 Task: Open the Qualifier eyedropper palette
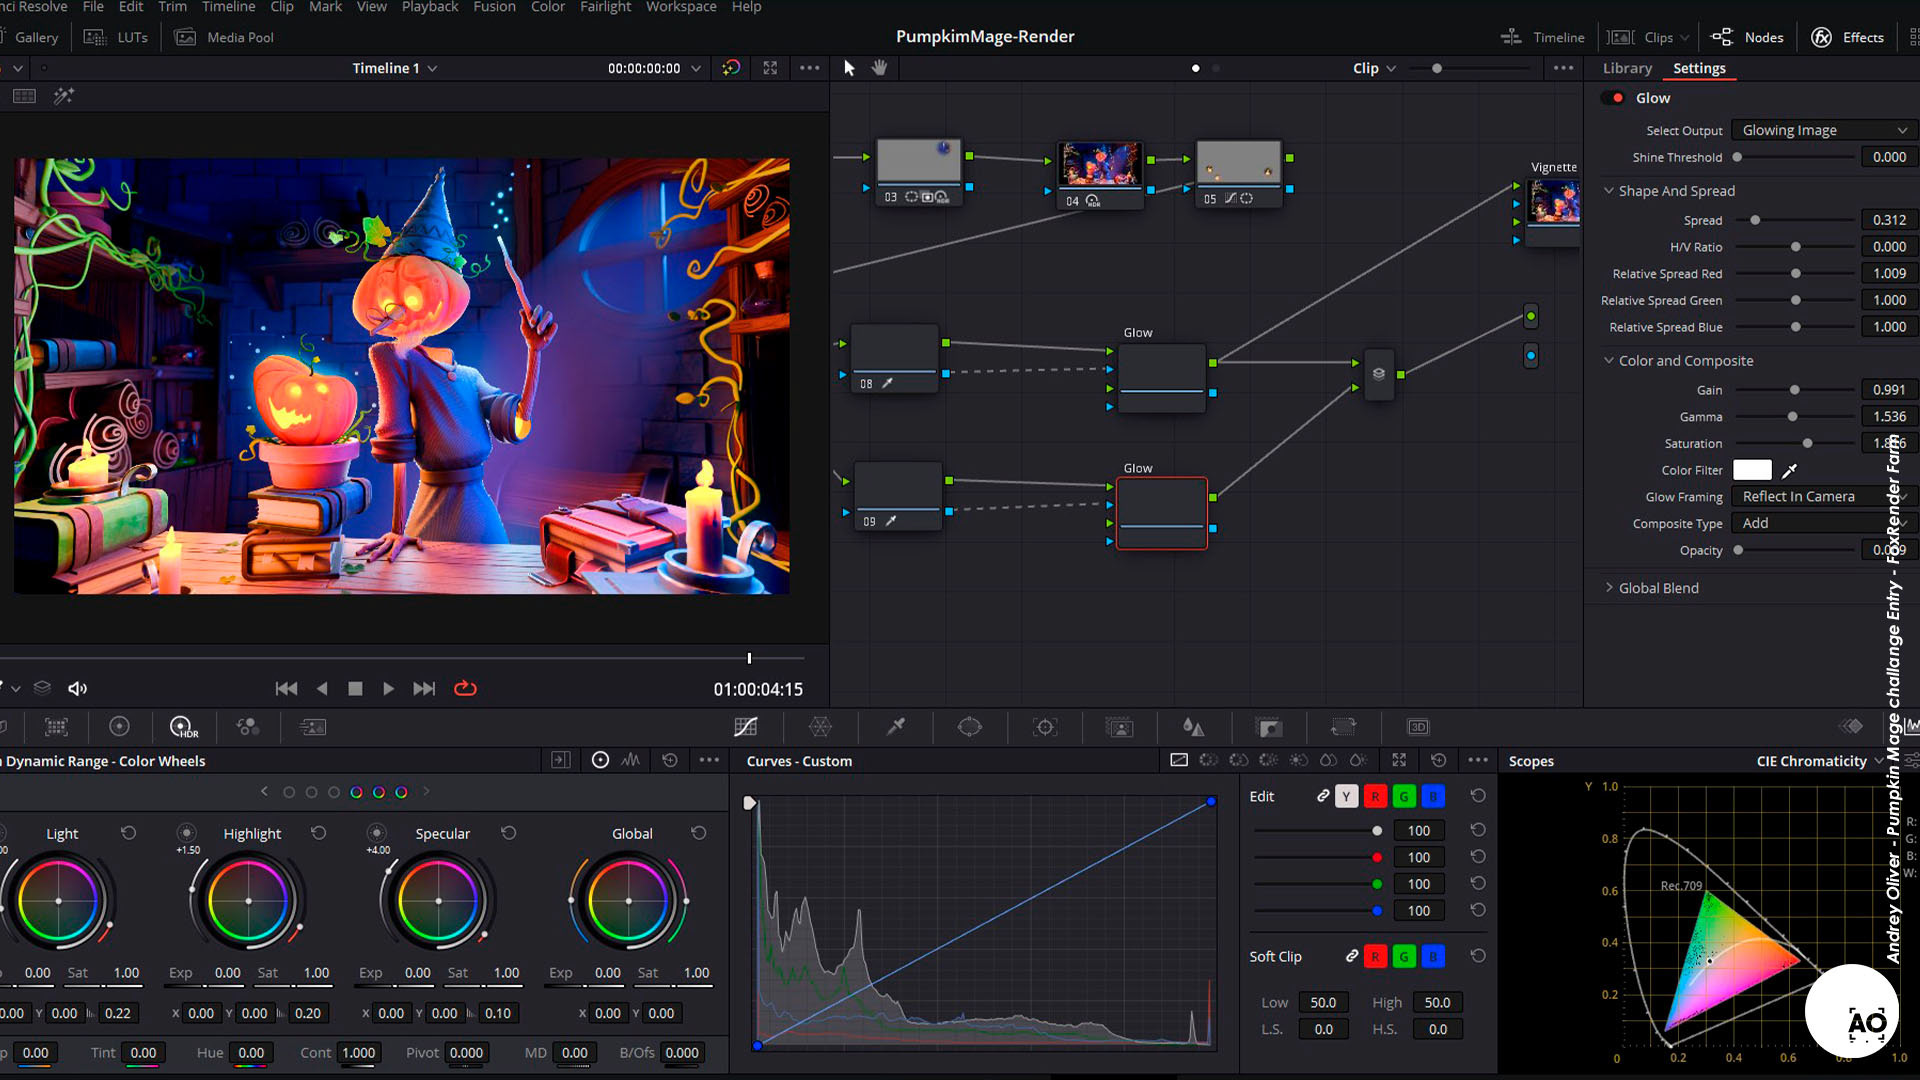click(896, 727)
